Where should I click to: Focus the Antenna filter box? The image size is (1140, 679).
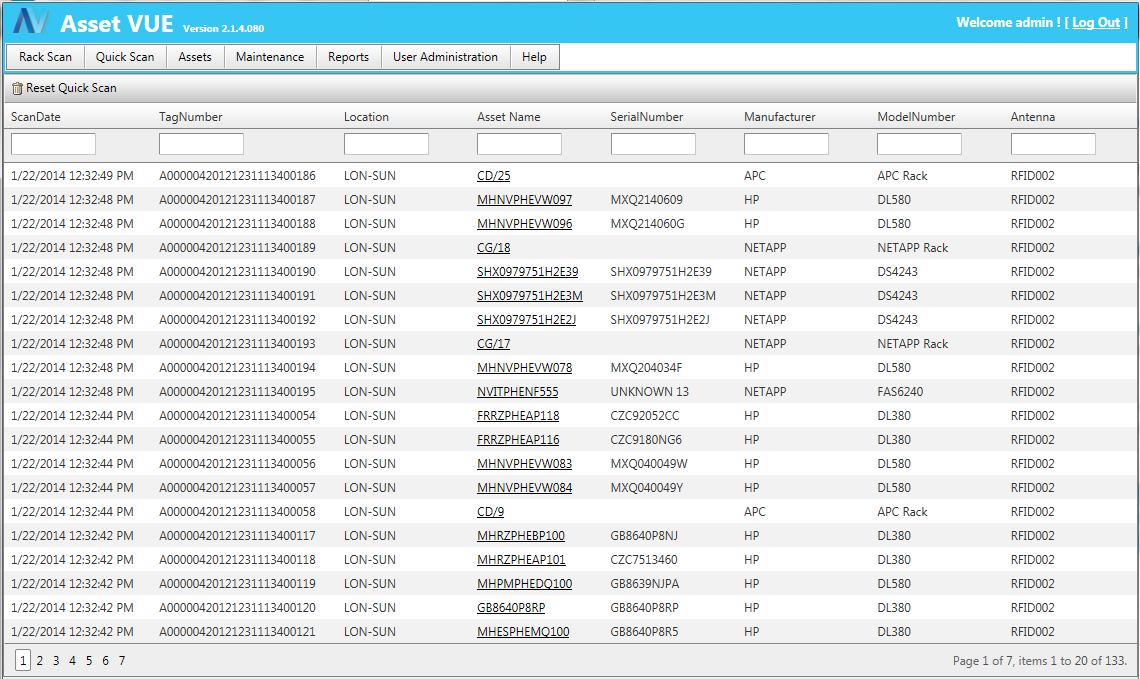pyautogui.click(x=1053, y=144)
